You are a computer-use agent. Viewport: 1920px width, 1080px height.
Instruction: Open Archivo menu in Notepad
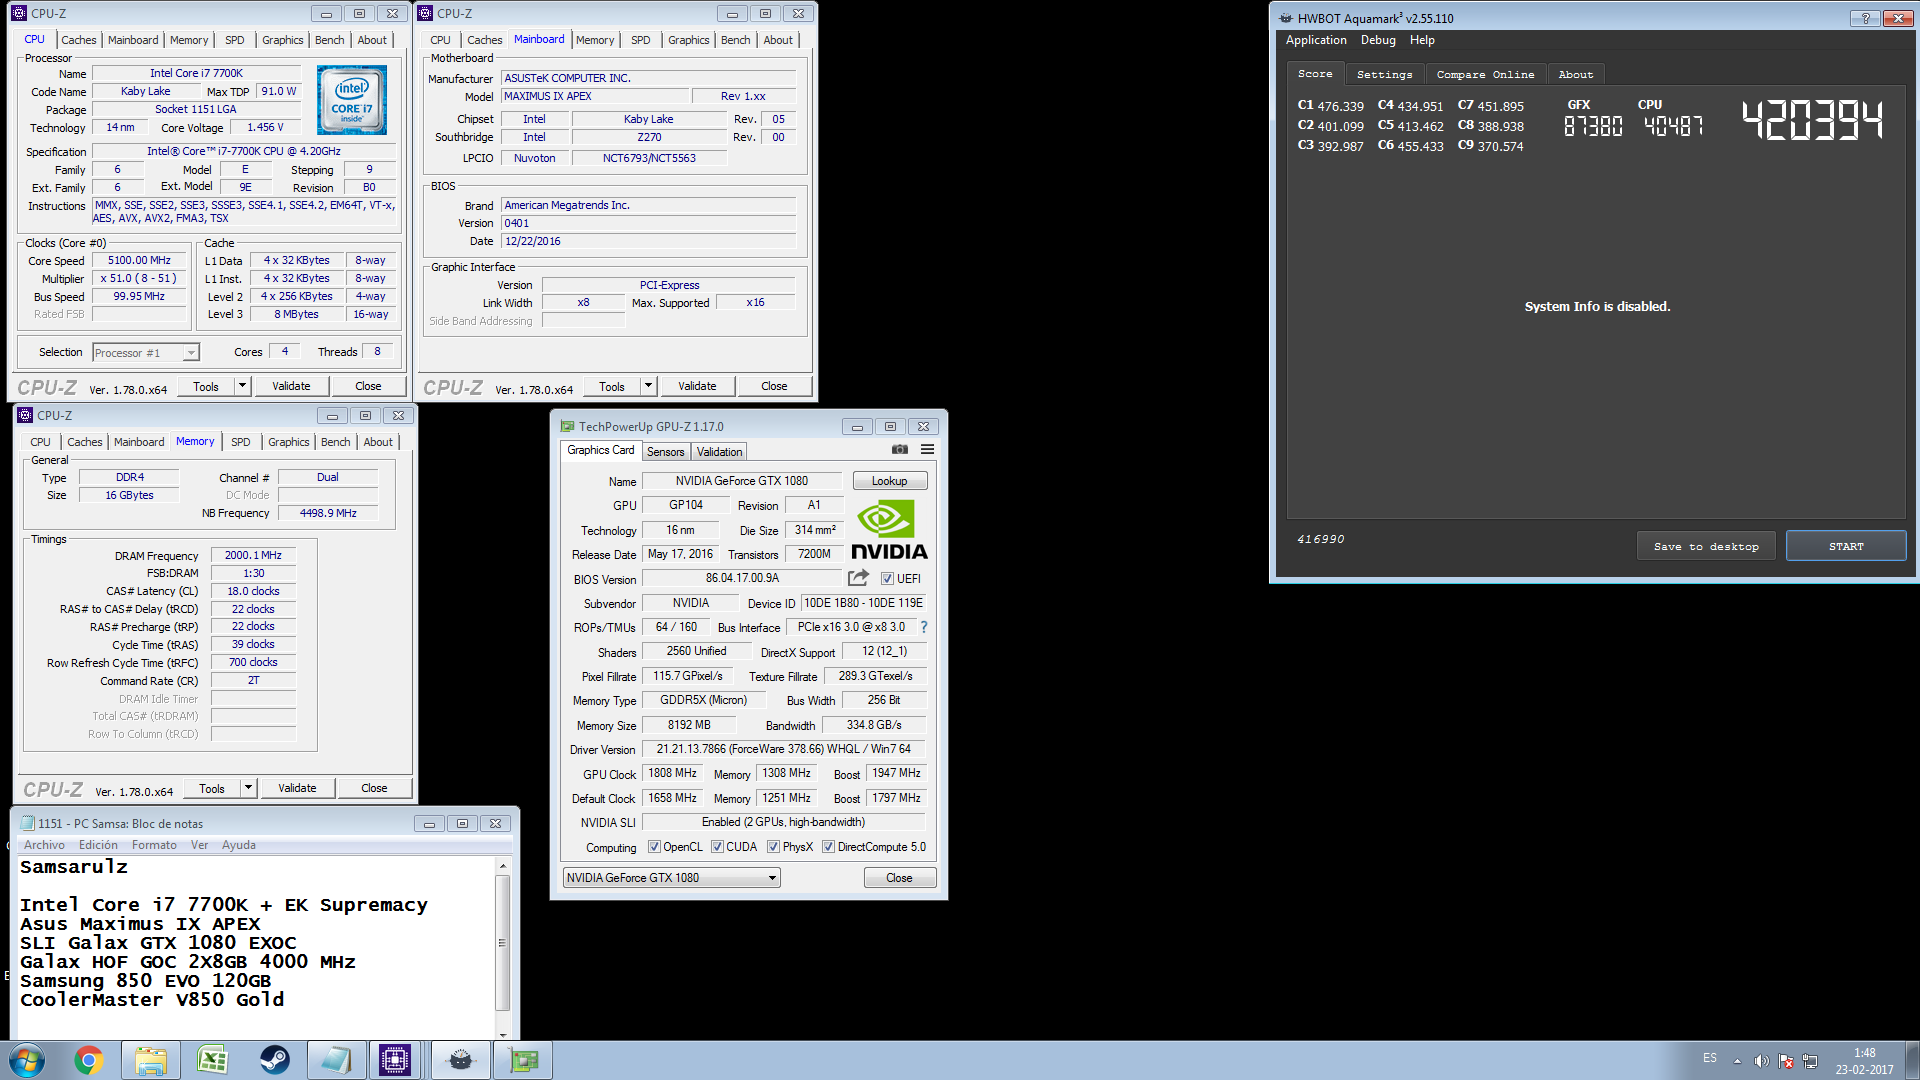[44, 845]
